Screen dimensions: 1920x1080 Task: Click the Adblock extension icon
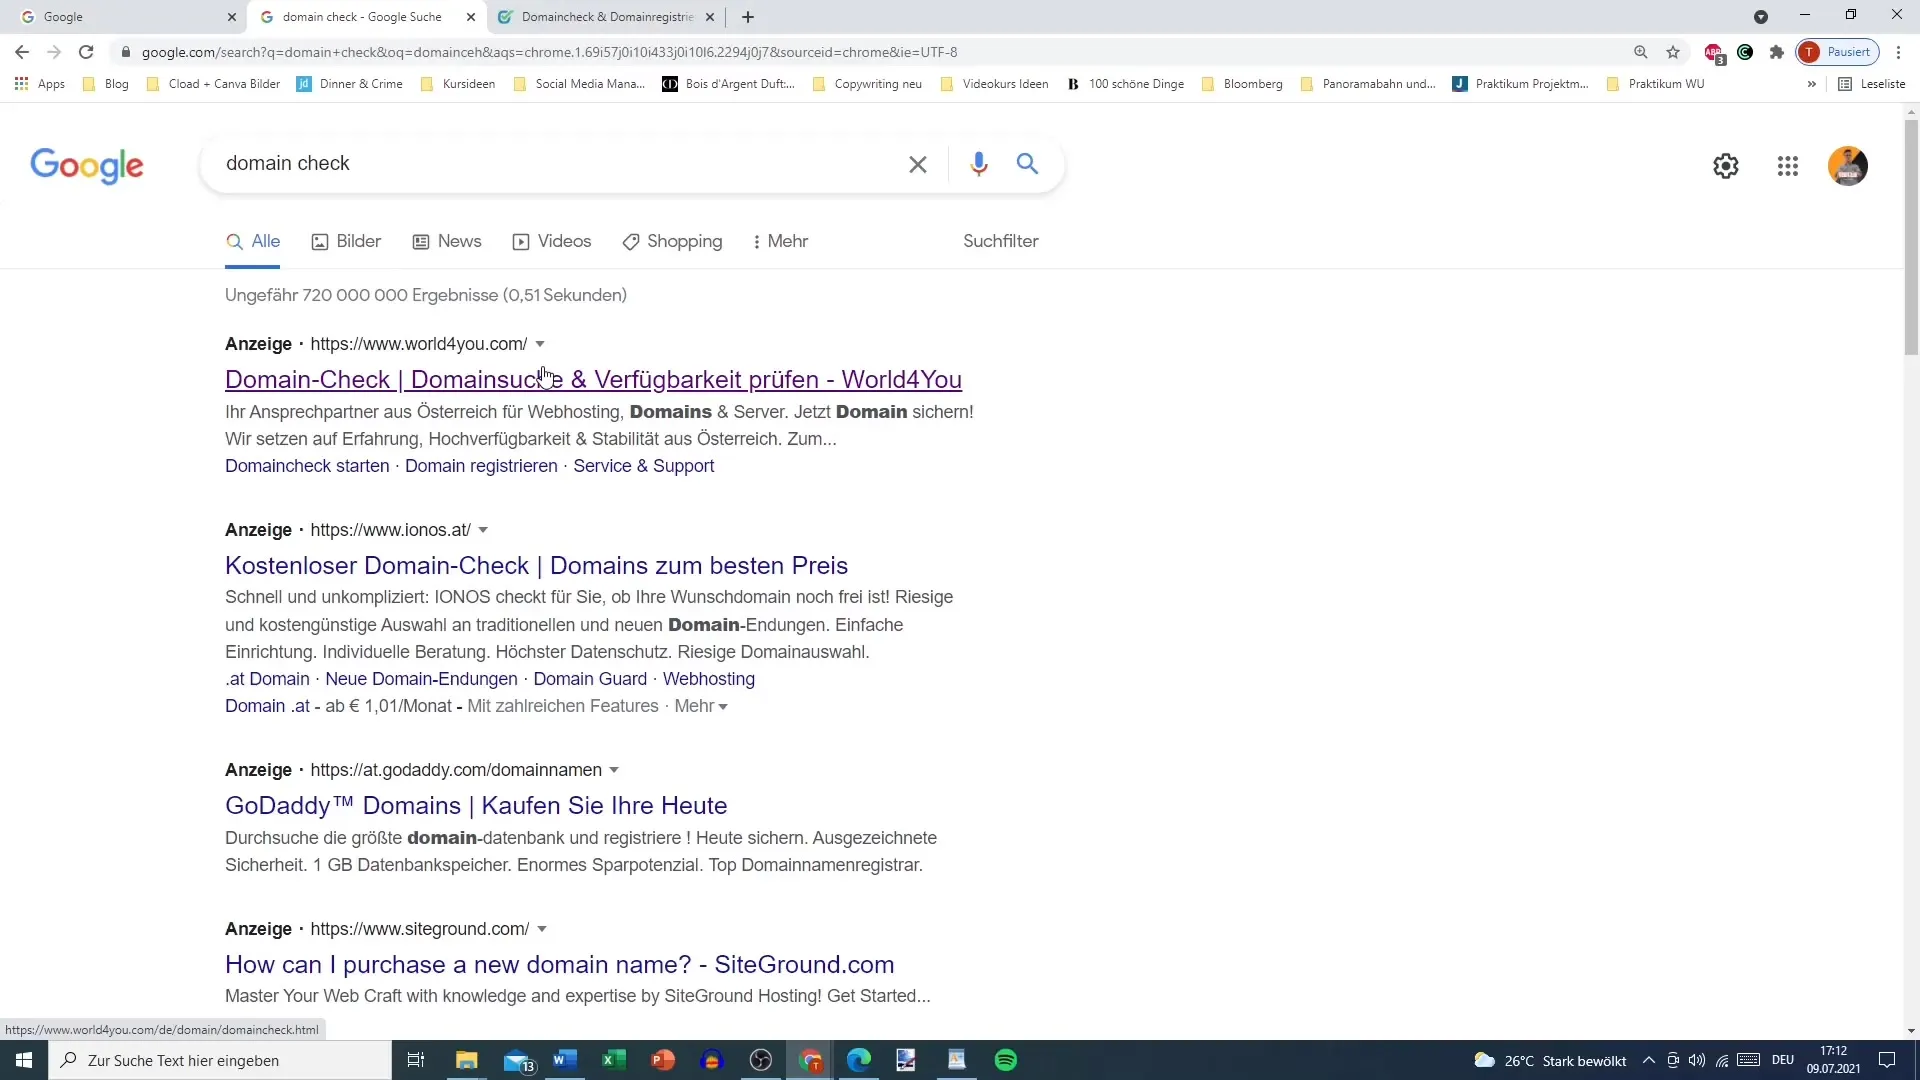1714,53
